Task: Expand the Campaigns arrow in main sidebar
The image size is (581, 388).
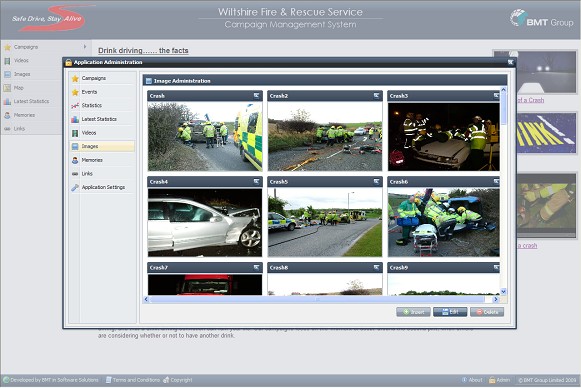Action: 85,47
